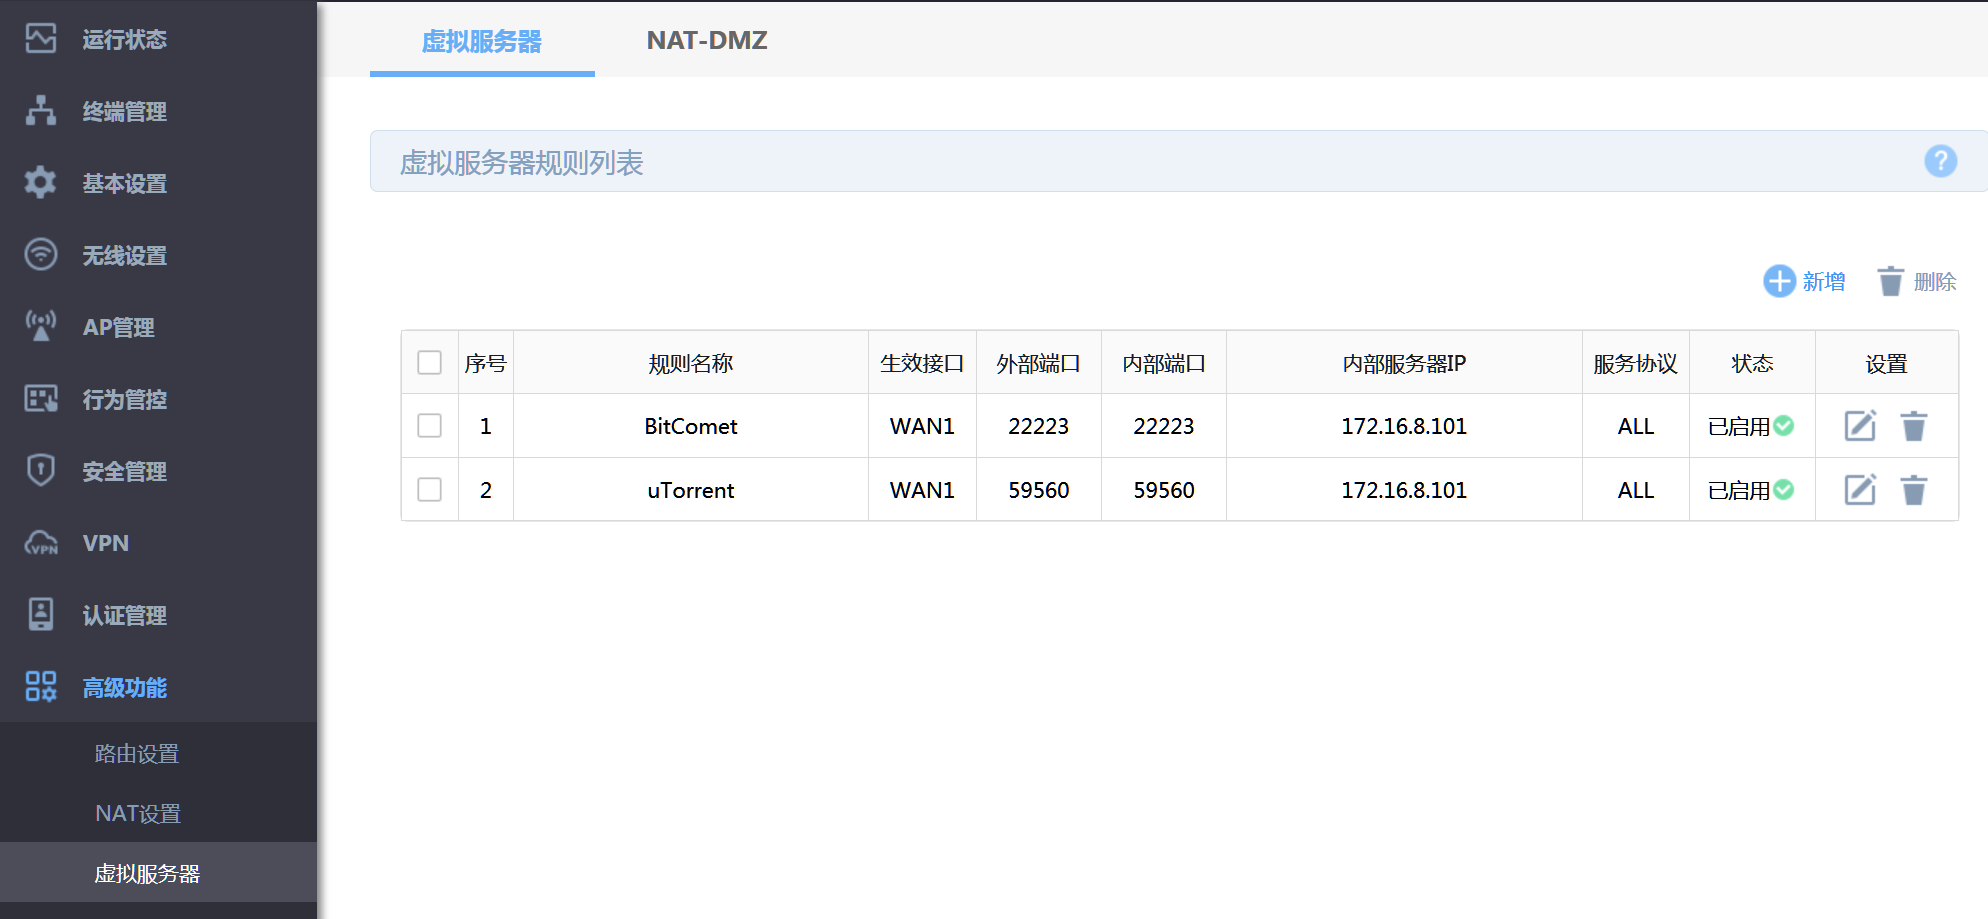This screenshot has height=919, width=1988.
Task: Switch to the NAT-DMZ tab
Action: click(x=707, y=41)
